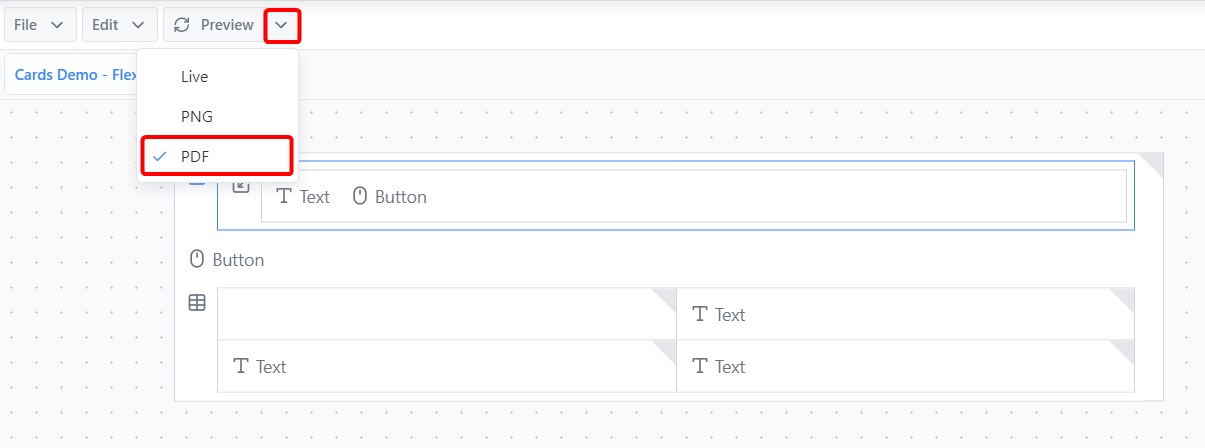Switch to the Cards Demo tab

[x=75, y=75]
